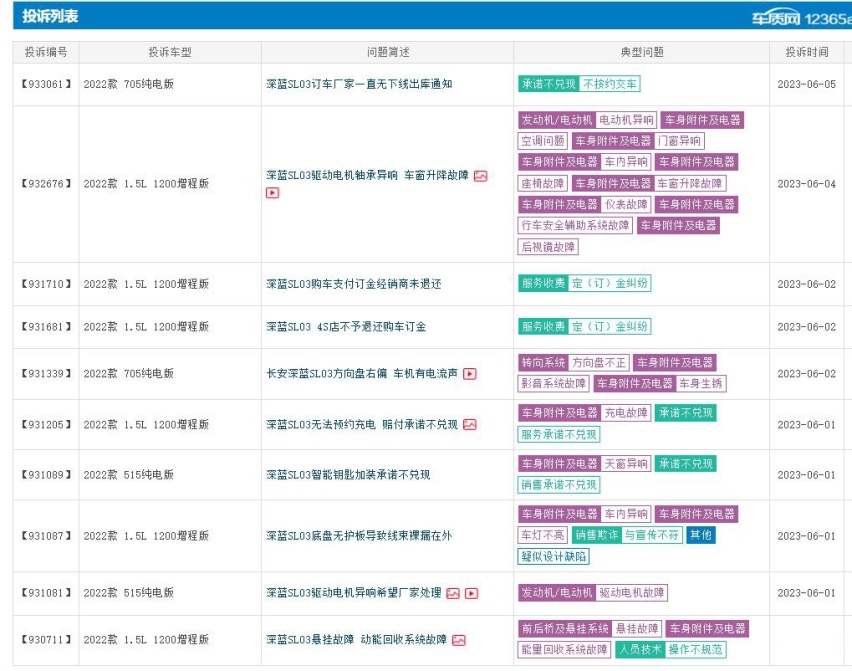The width and height of the screenshot is (852, 671).
Task: Open image icon for complaint 931205
Action: (x=470, y=424)
